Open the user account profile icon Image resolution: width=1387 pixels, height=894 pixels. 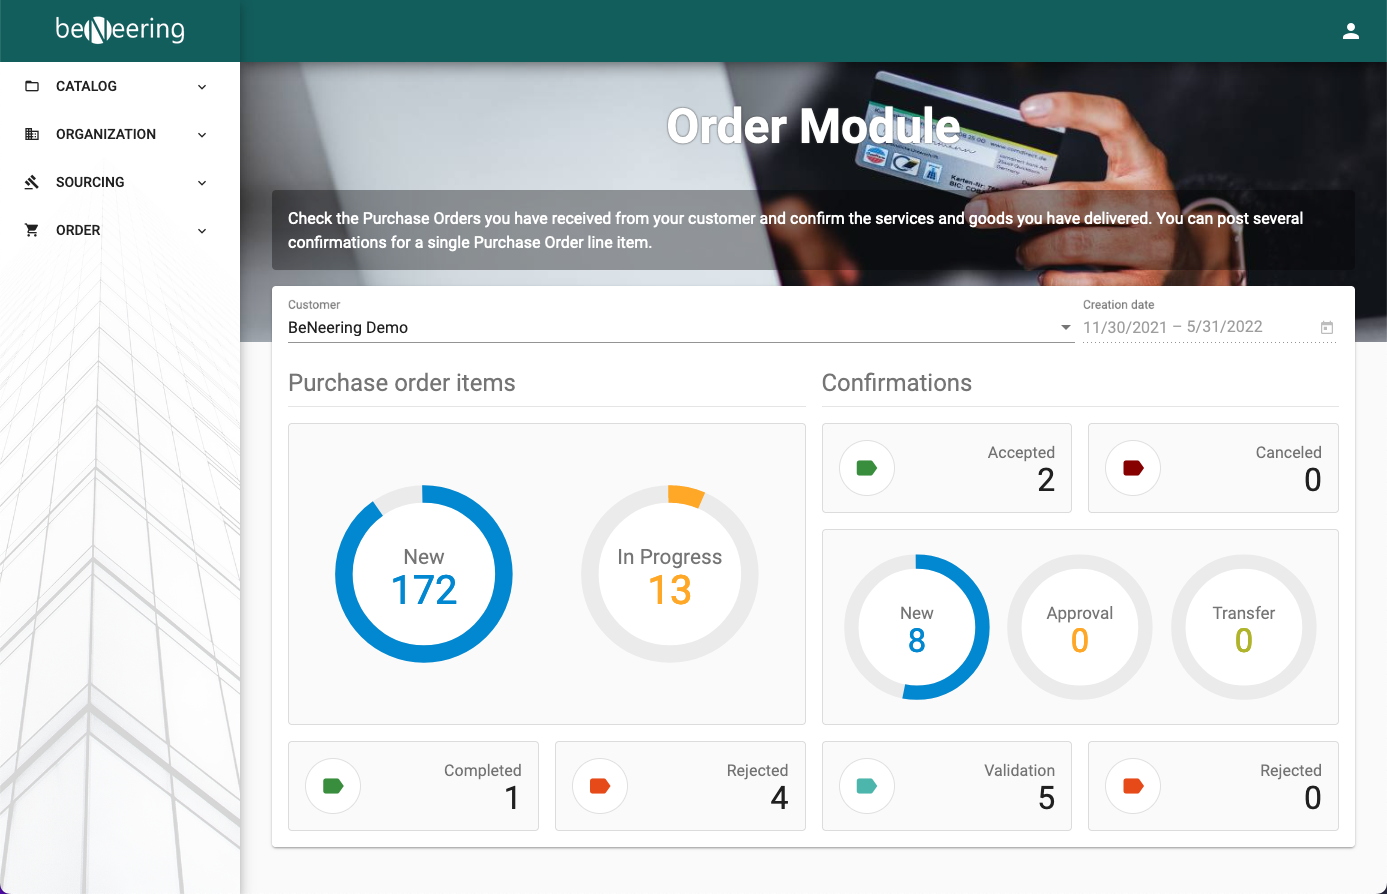pyautogui.click(x=1350, y=31)
